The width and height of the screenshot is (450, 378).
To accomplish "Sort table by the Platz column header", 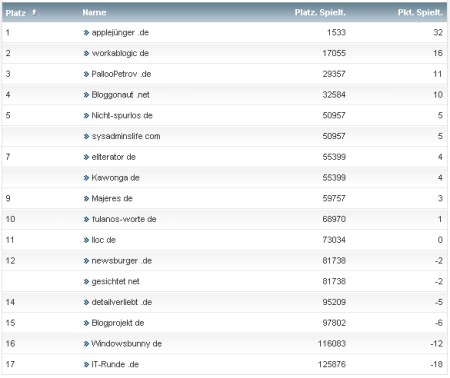I will (x=16, y=13).
